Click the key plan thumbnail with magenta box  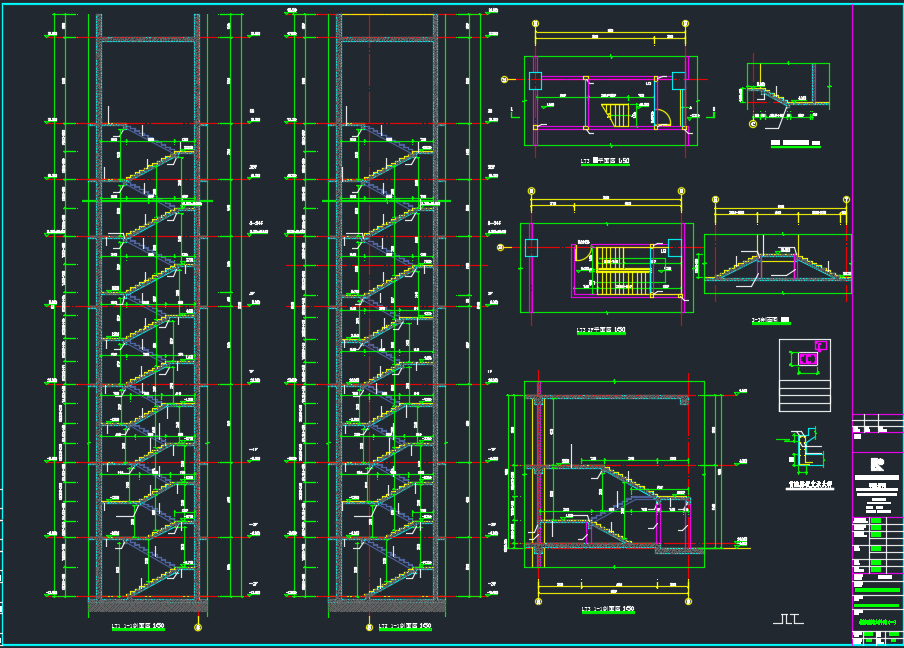805,375
